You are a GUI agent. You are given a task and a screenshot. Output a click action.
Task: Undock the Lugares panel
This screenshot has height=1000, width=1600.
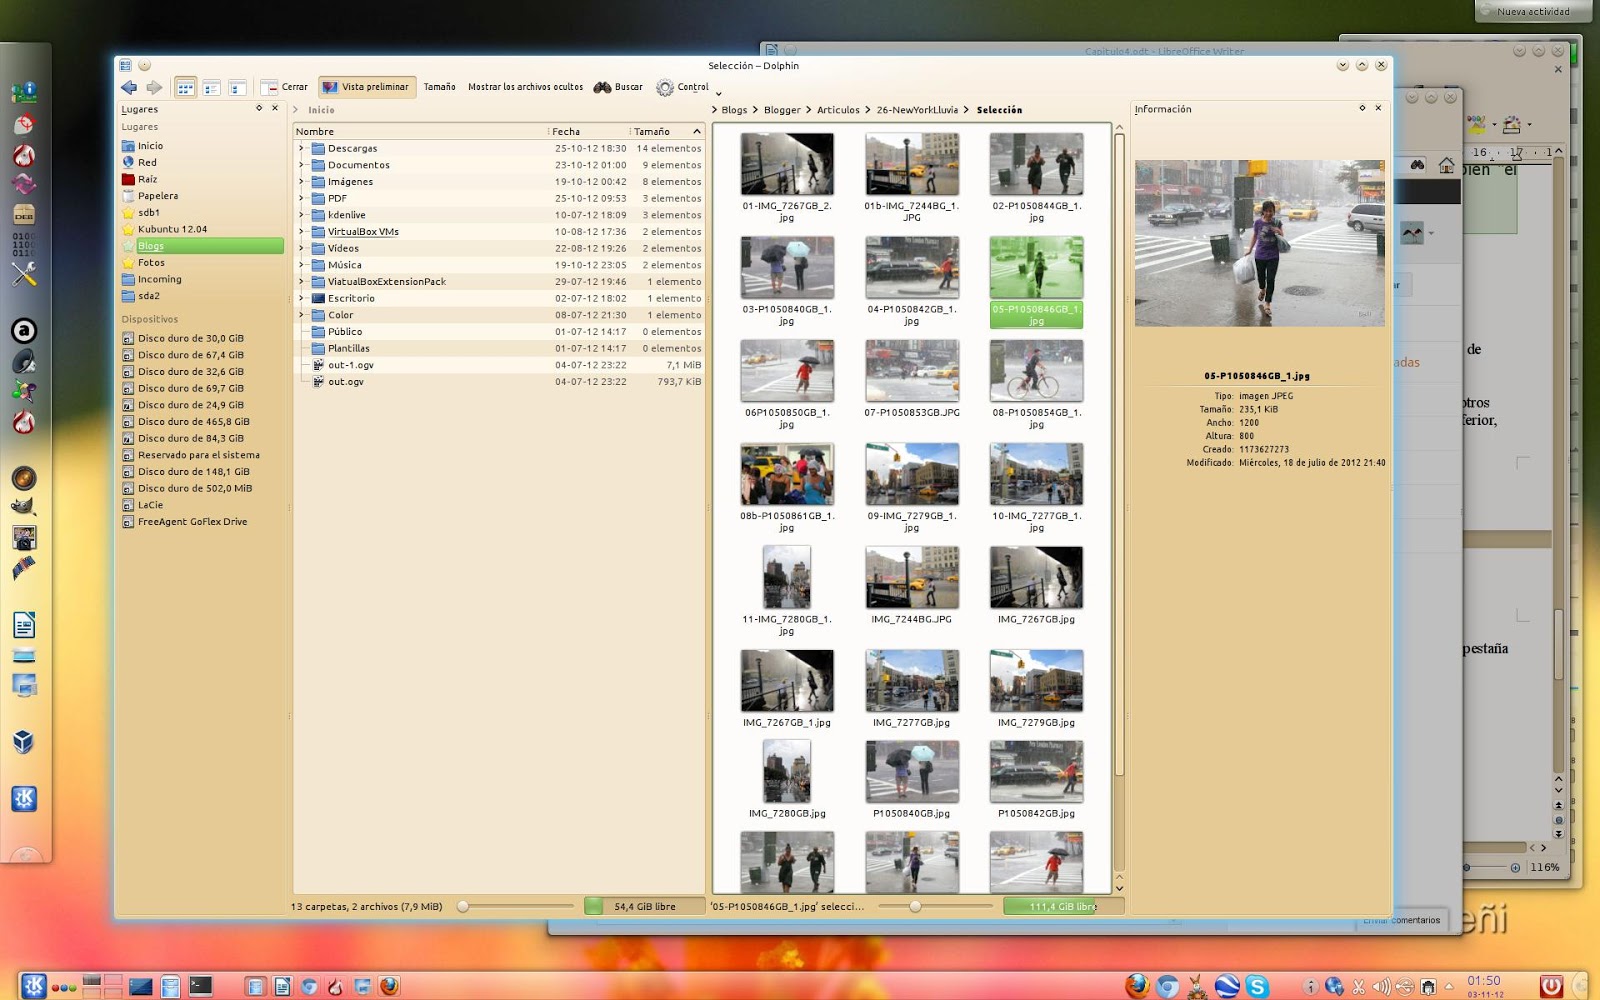[x=259, y=108]
